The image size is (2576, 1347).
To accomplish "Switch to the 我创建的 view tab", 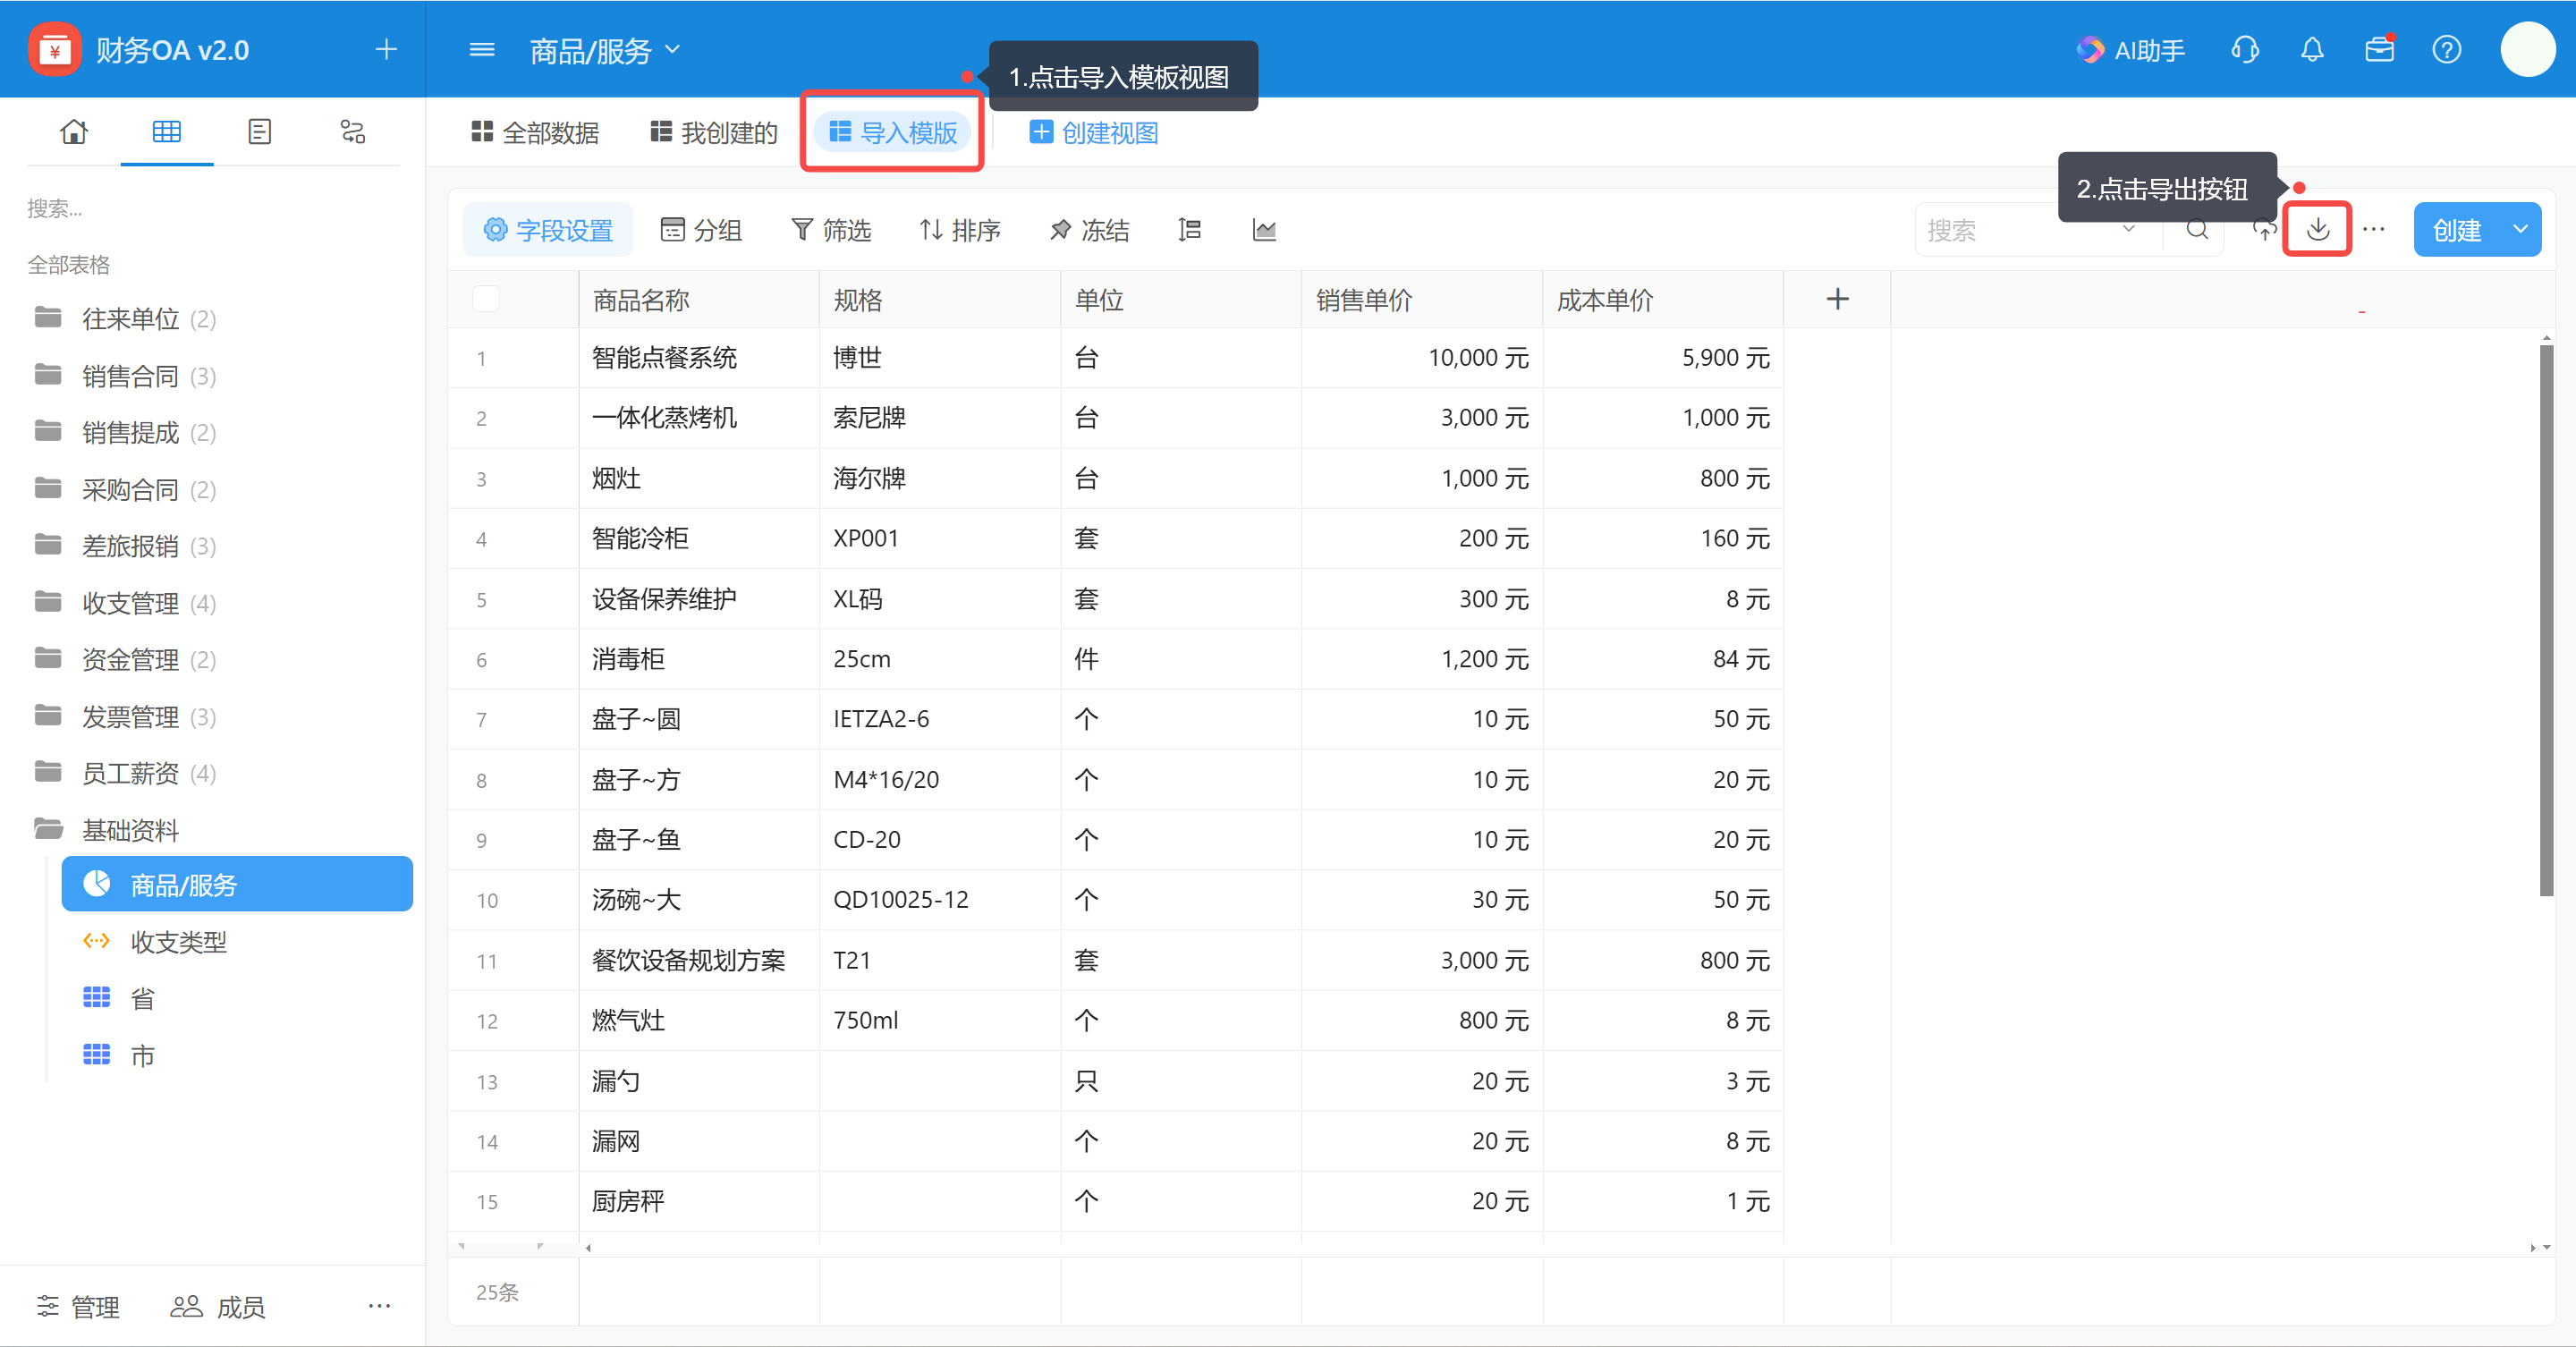I will coord(714,132).
